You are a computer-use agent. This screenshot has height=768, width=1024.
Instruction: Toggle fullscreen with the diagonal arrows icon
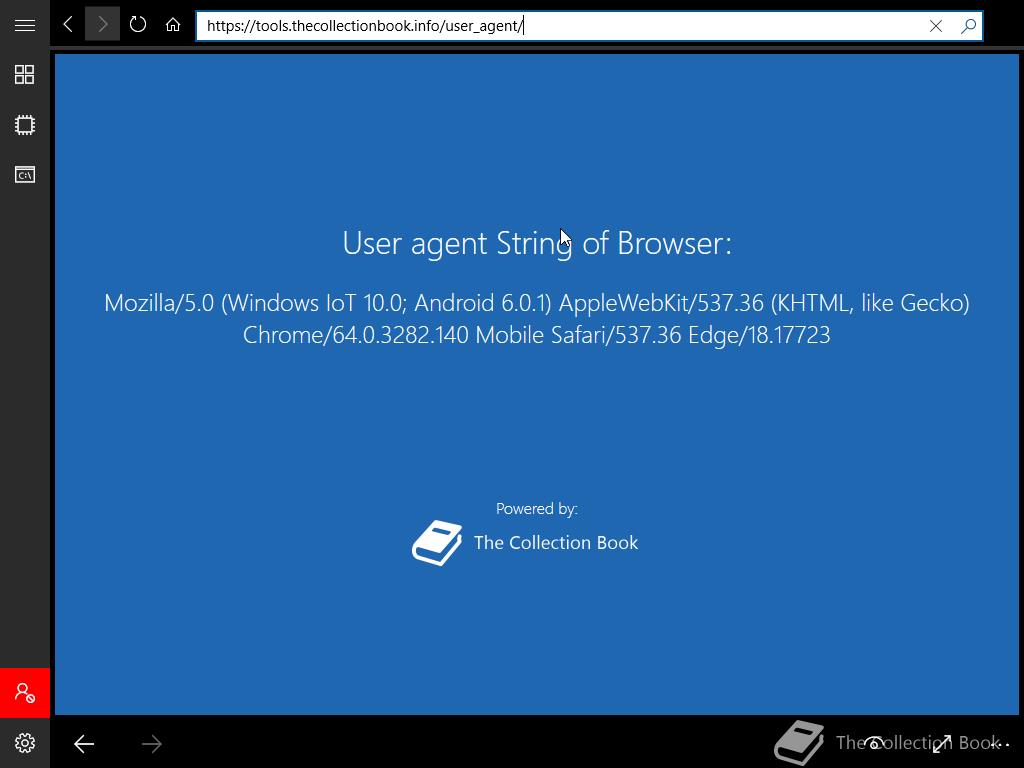942,743
